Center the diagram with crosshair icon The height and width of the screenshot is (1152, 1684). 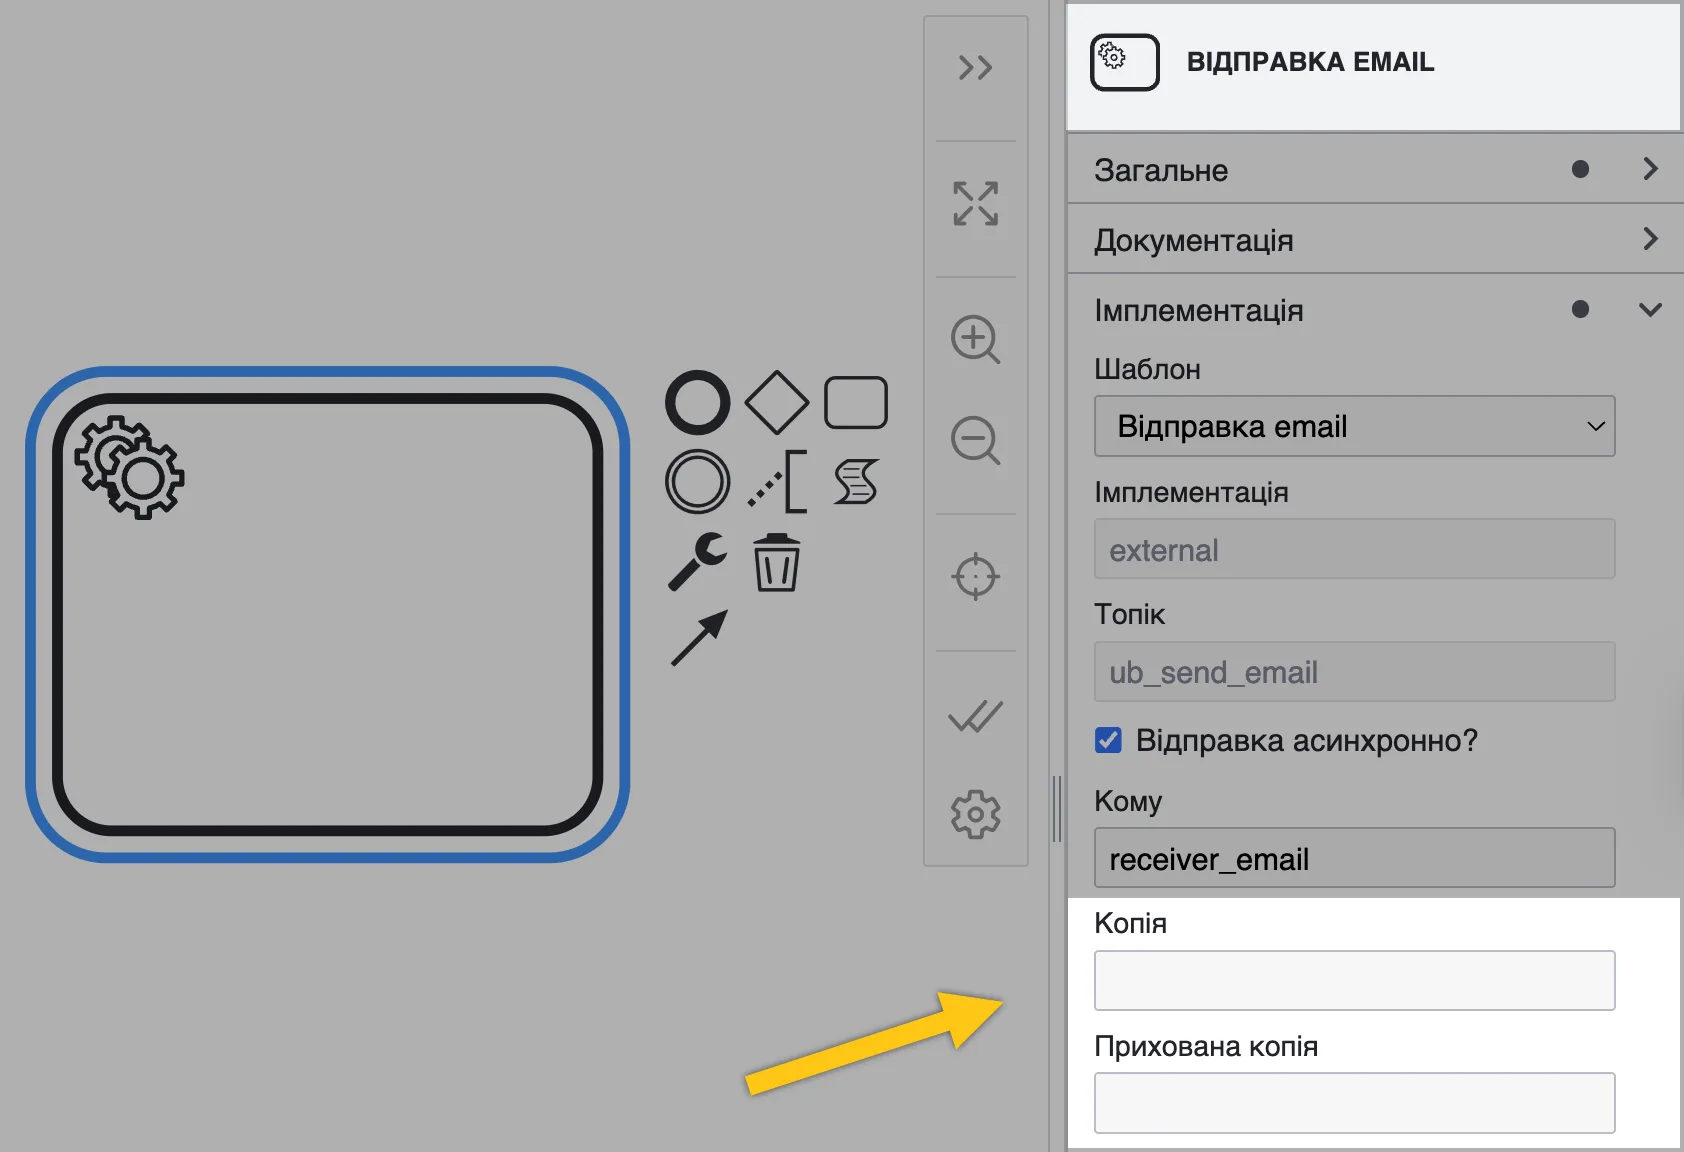tap(975, 577)
